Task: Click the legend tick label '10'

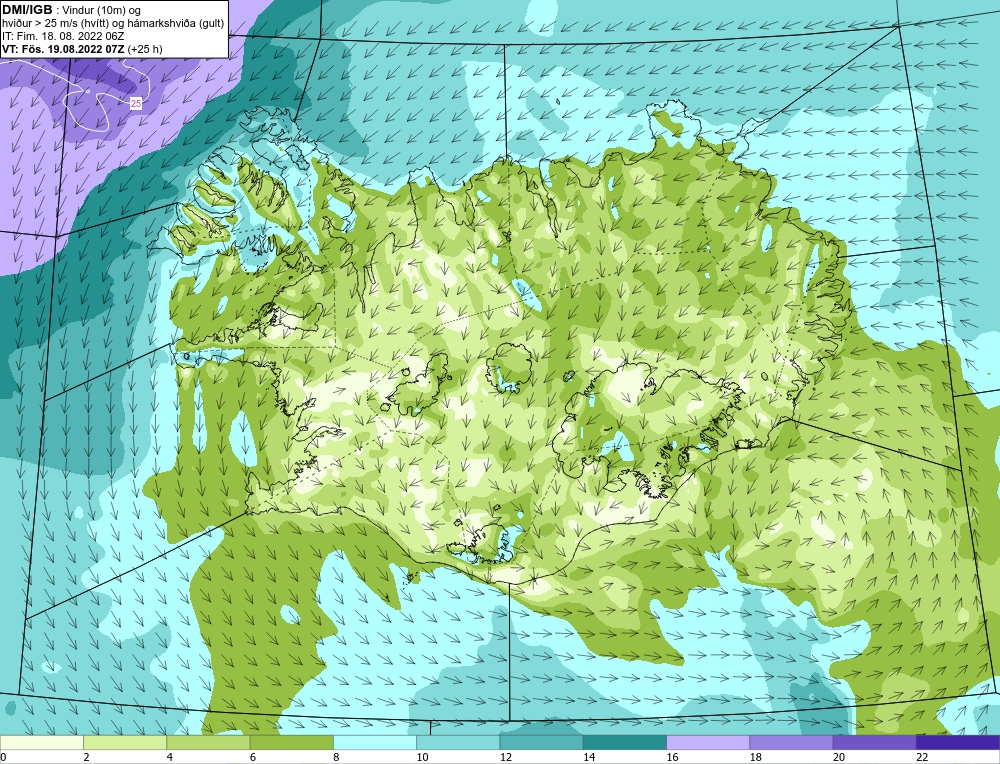Action: [422, 757]
